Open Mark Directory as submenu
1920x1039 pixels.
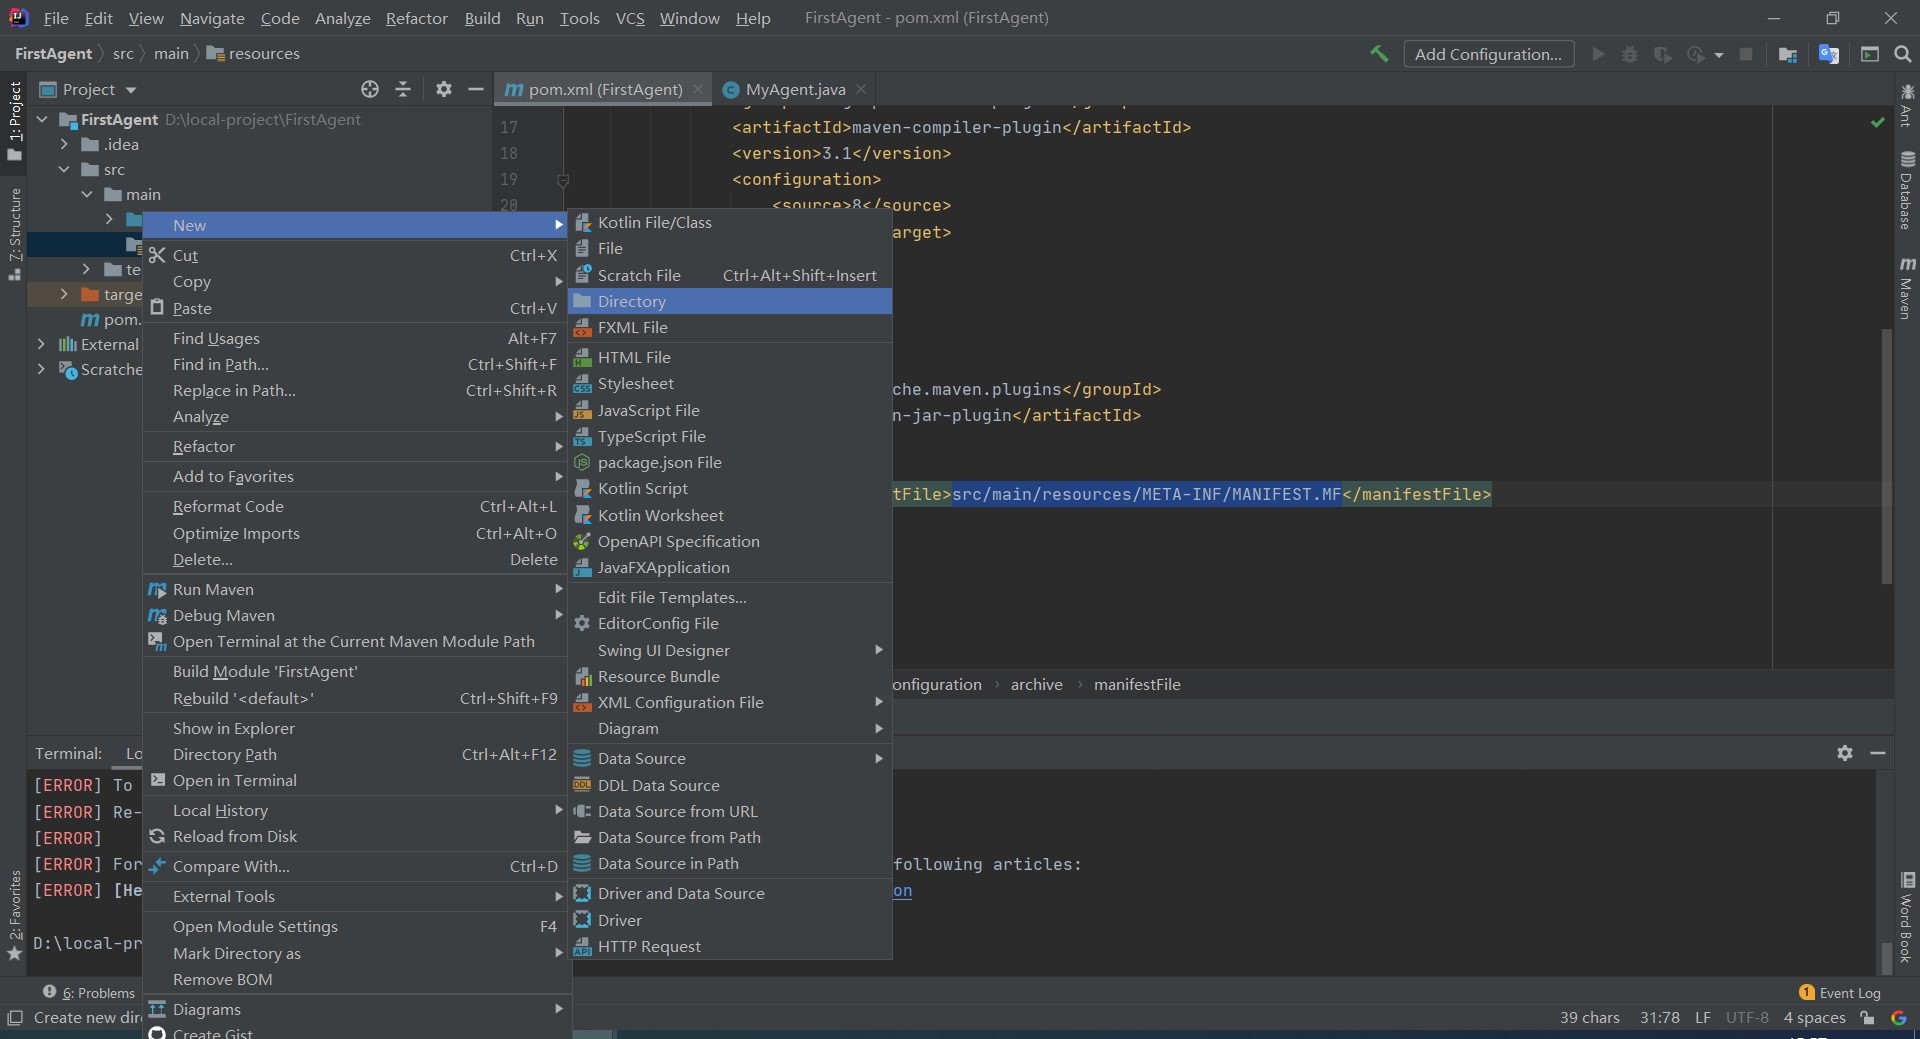(355, 953)
